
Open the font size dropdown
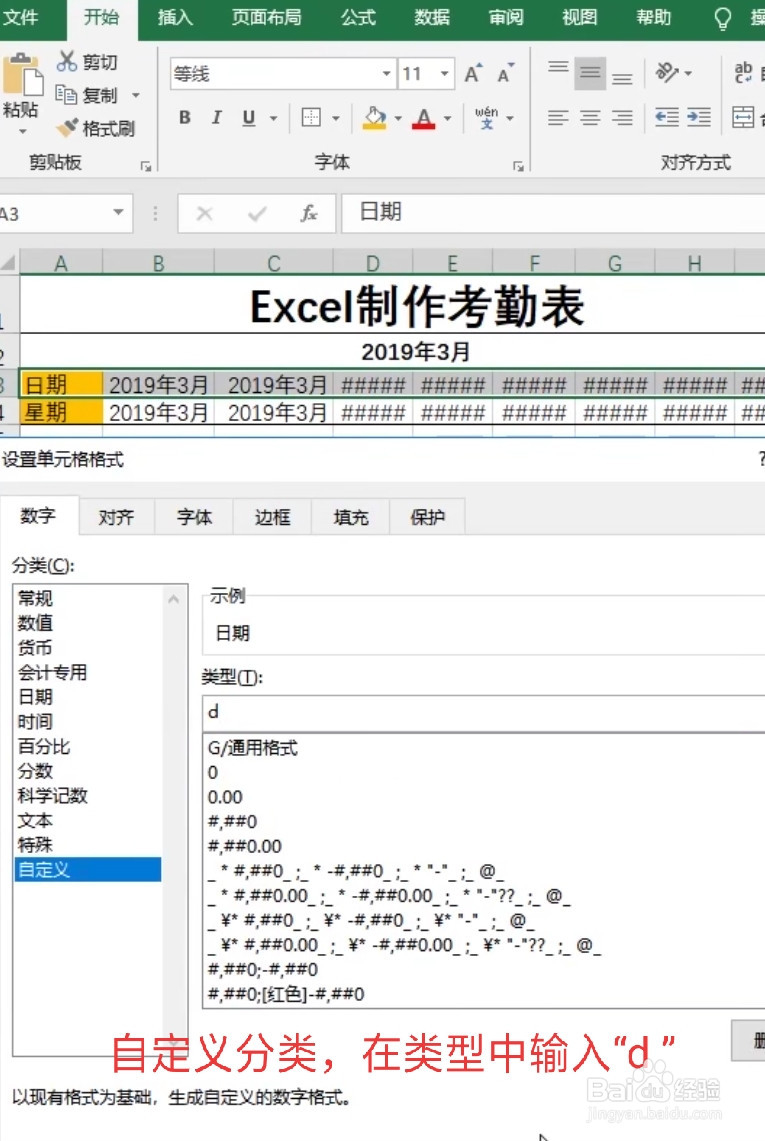[x=444, y=73]
